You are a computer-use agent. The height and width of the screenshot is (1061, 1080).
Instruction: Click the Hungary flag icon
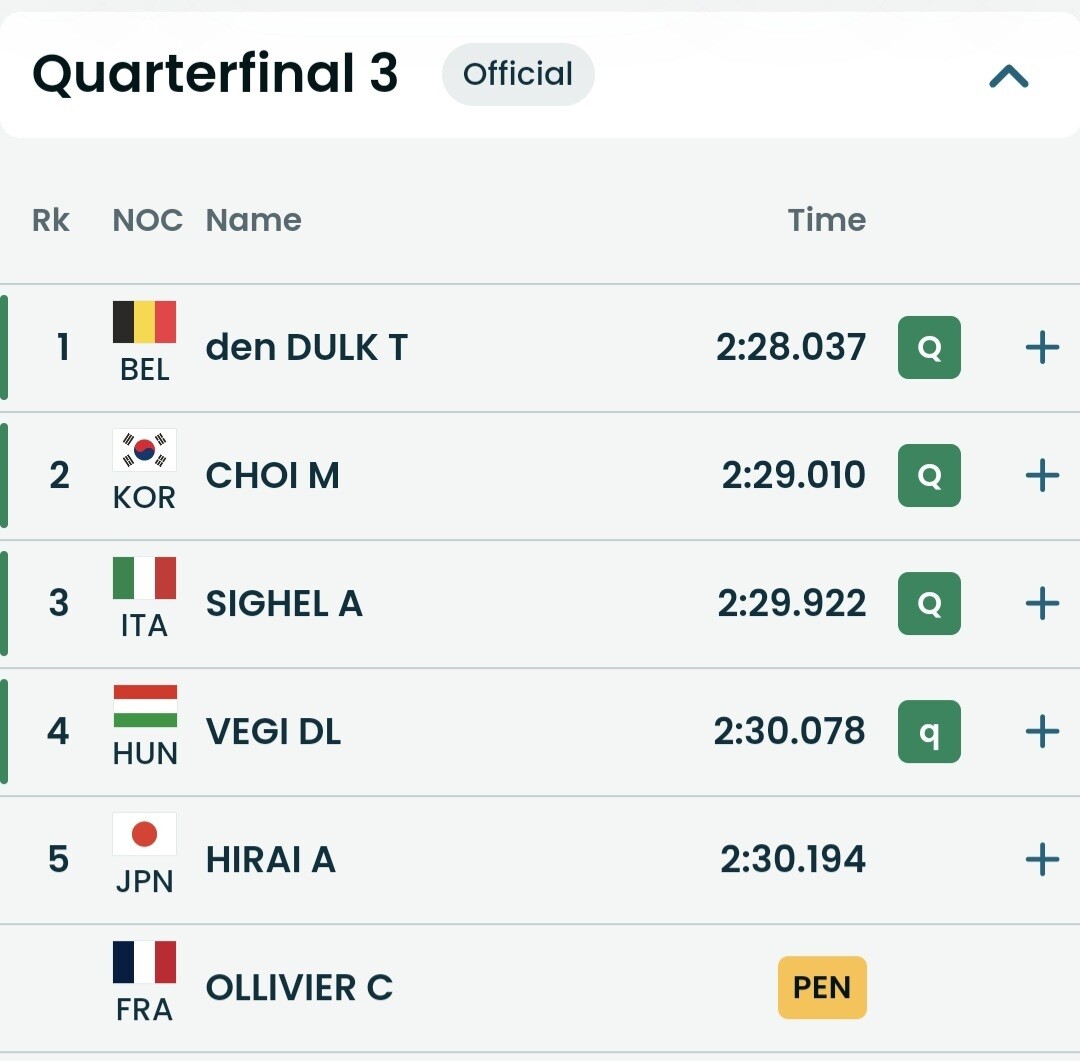pos(144,706)
